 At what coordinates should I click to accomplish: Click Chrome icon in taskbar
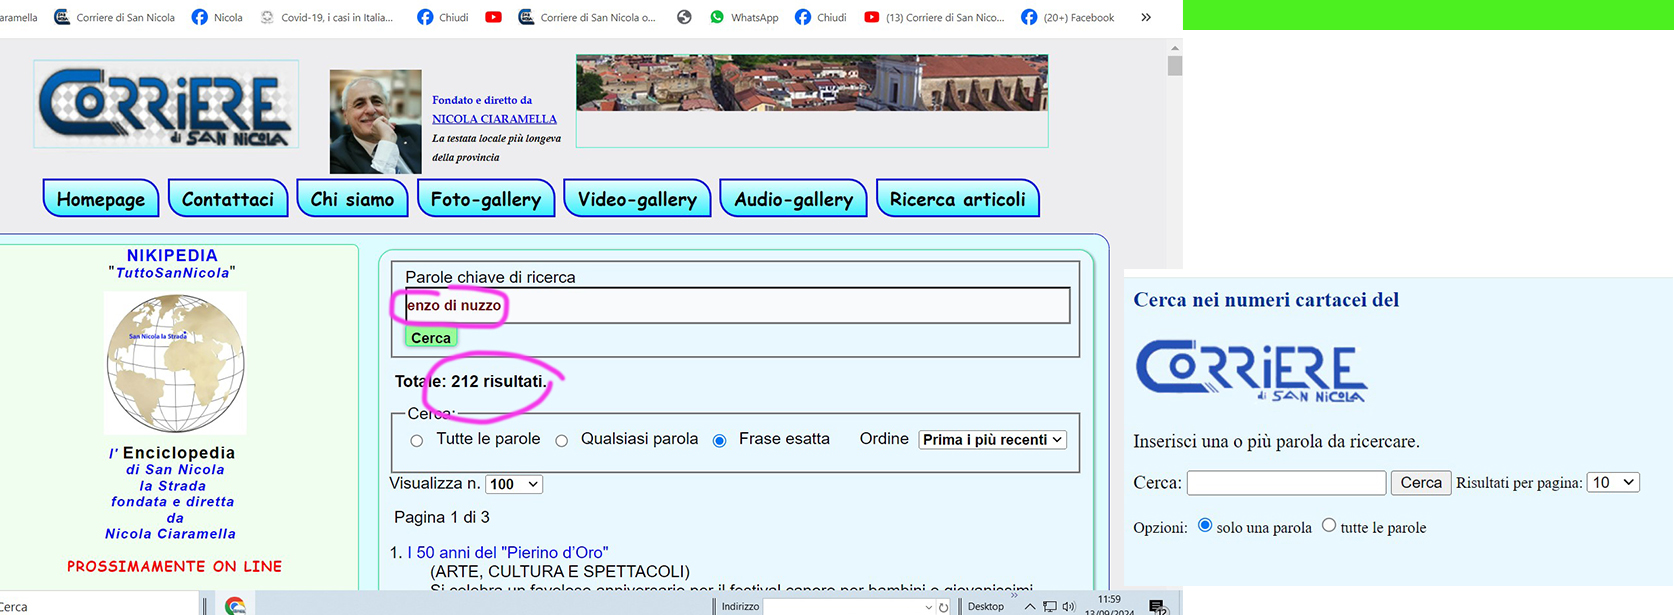tap(235, 606)
